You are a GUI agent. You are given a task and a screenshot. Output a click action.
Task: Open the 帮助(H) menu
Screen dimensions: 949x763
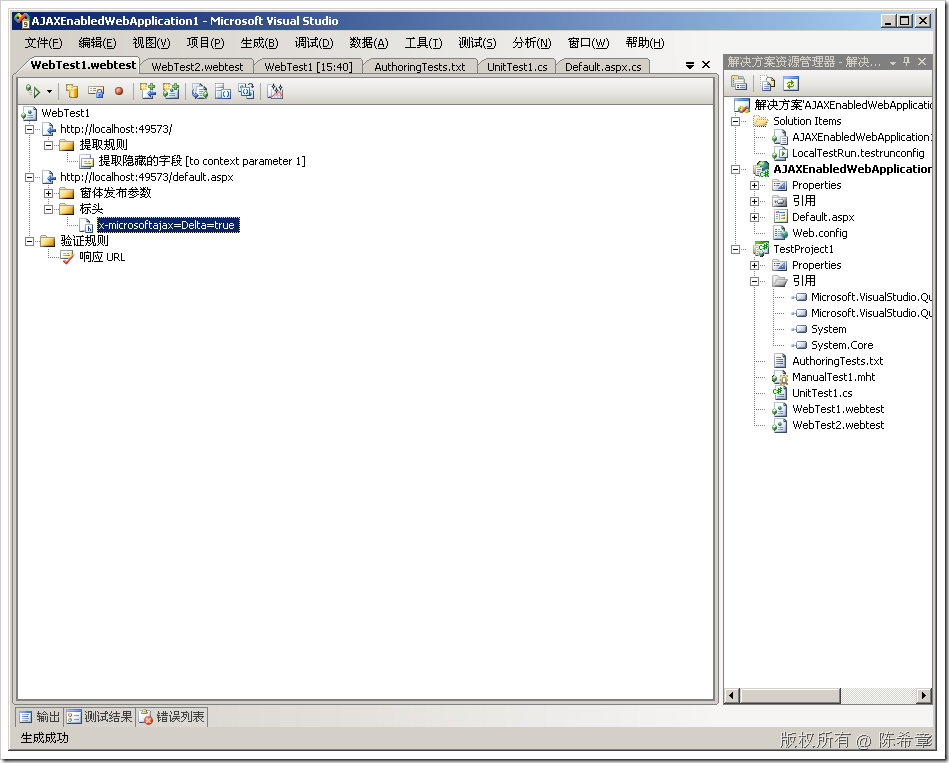pyautogui.click(x=645, y=43)
